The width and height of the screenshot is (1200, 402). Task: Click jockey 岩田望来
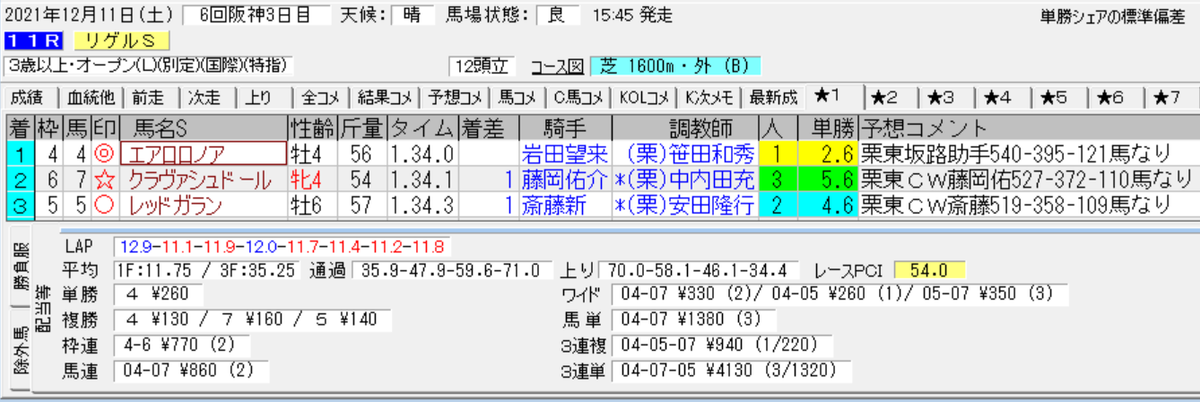(564, 154)
